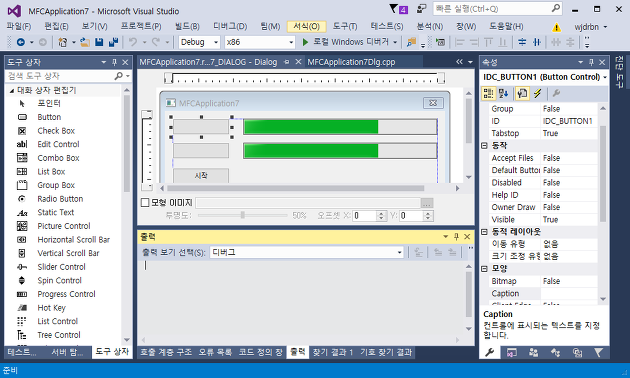Open the 파일(F) menu
630x378 pixels.
pos(19,27)
